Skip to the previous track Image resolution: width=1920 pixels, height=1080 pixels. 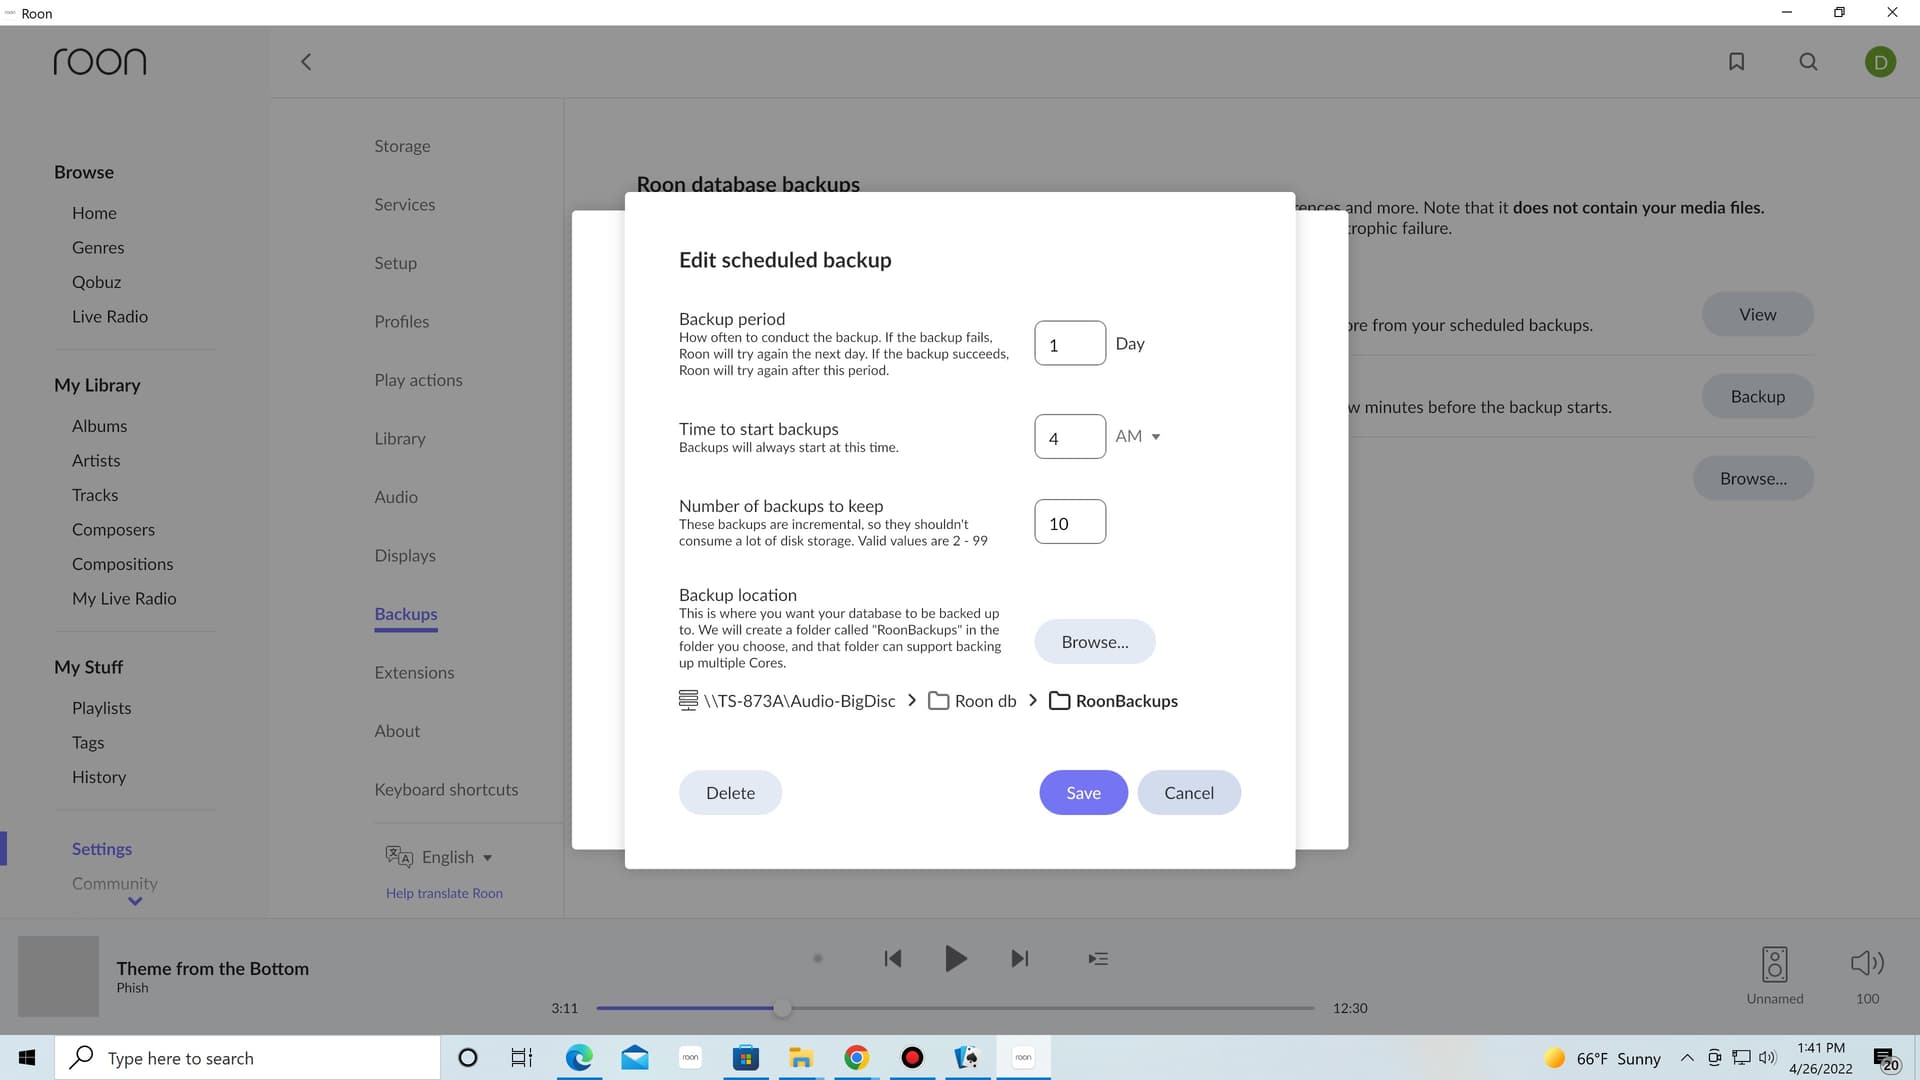coord(893,958)
